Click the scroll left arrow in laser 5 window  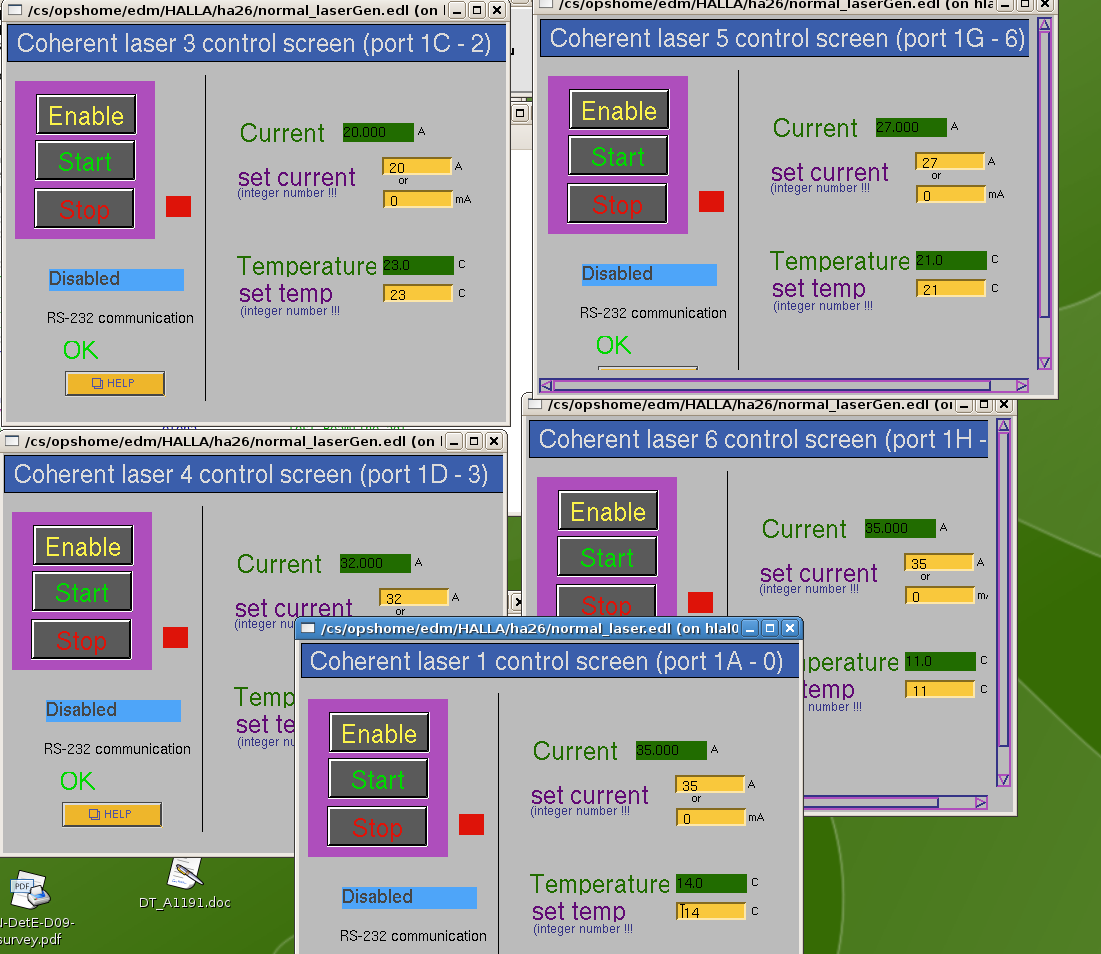[x=546, y=385]
